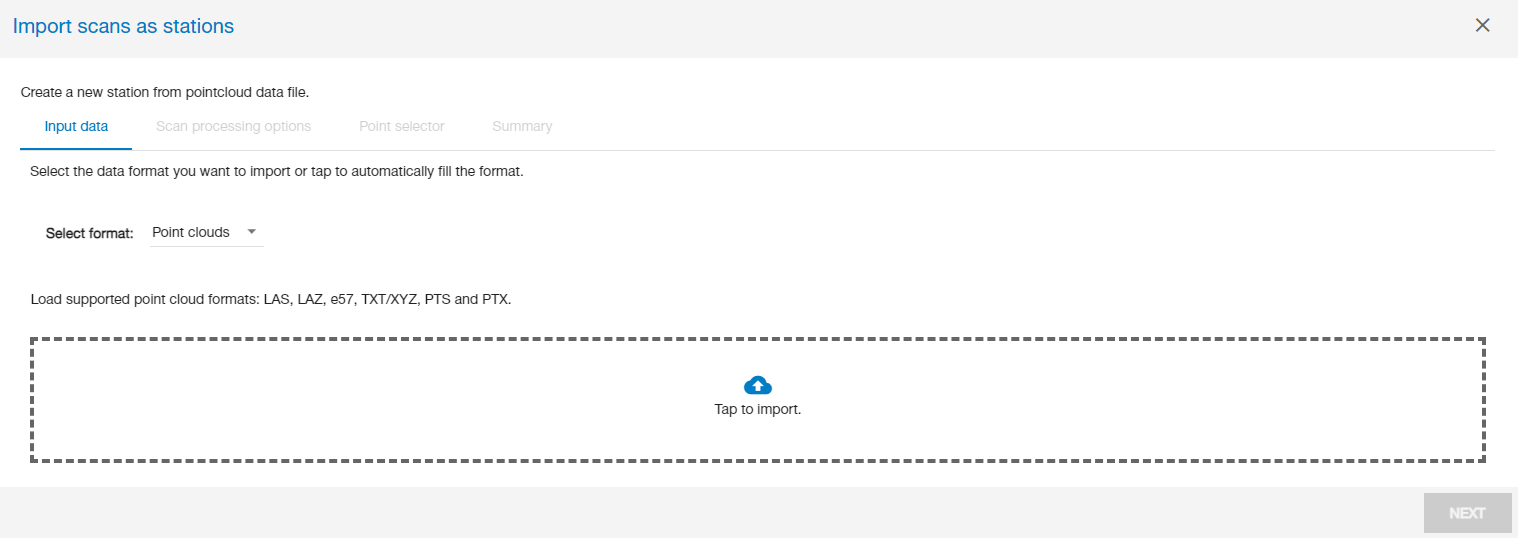Click the Point clouds format value

coord(191,232)
